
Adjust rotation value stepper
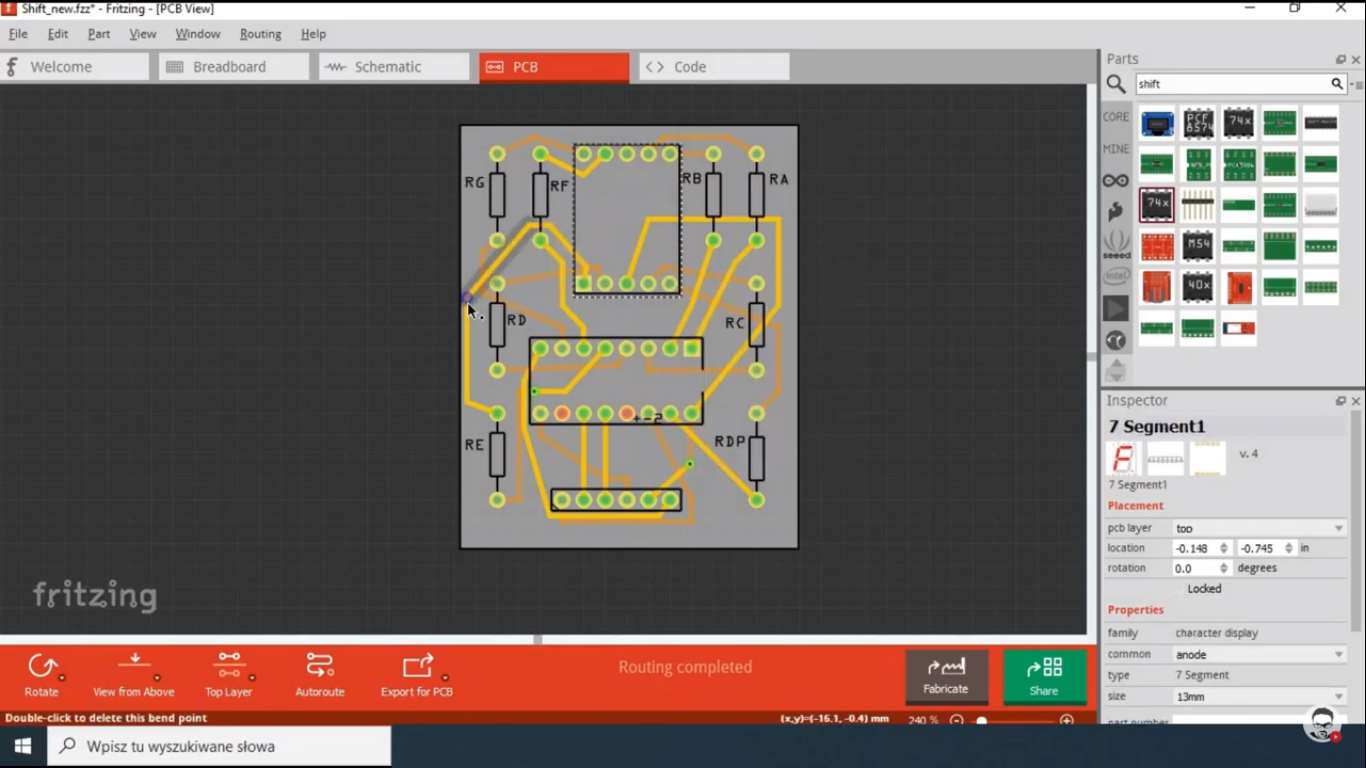(x=1224, y=568)
